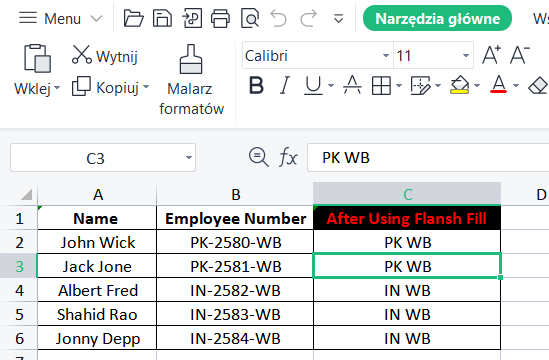
Task: Click the Select All corner triangle
Action: (26, 194)
